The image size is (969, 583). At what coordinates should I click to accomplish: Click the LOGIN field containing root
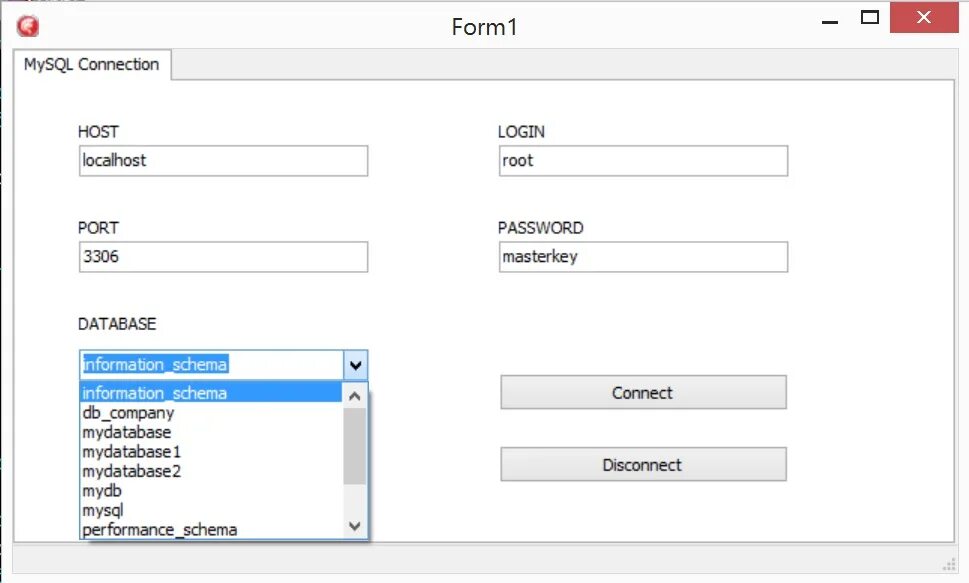pos(642,160)
